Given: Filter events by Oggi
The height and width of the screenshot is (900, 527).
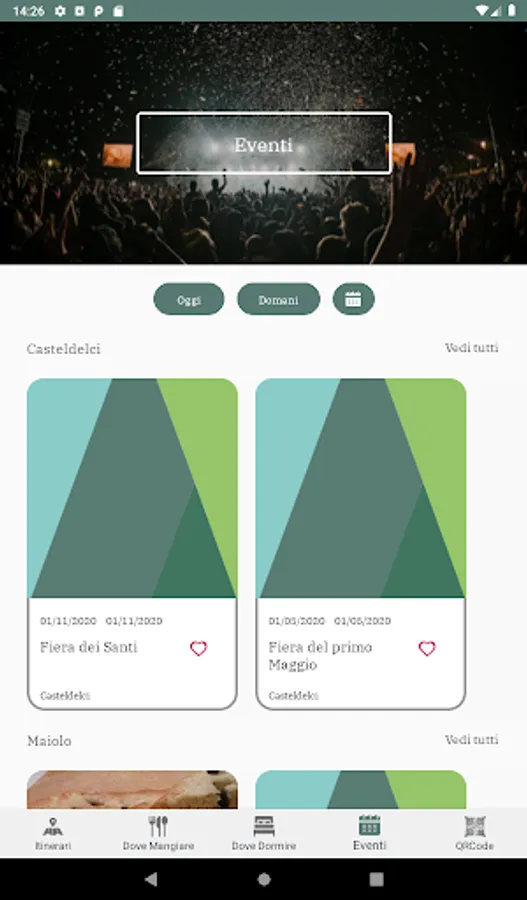Looking at the screenshot, I should click(x=189, y=299).
